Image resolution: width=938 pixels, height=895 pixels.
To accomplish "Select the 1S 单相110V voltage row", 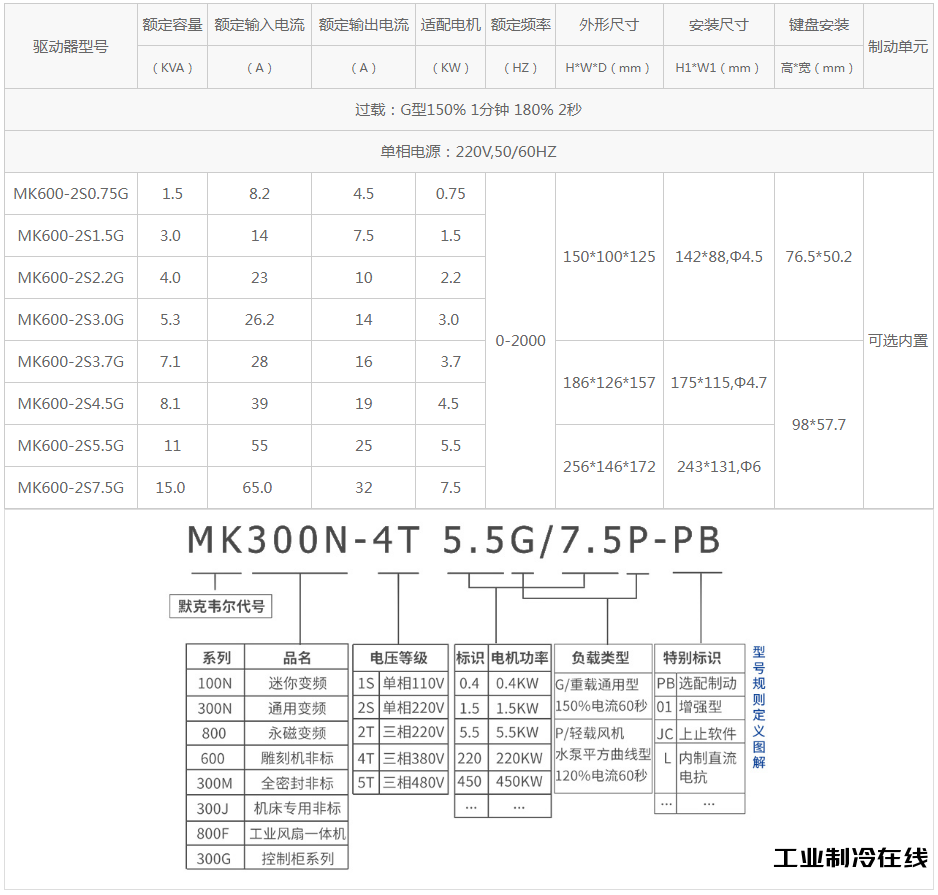I will tap(400, 683).
